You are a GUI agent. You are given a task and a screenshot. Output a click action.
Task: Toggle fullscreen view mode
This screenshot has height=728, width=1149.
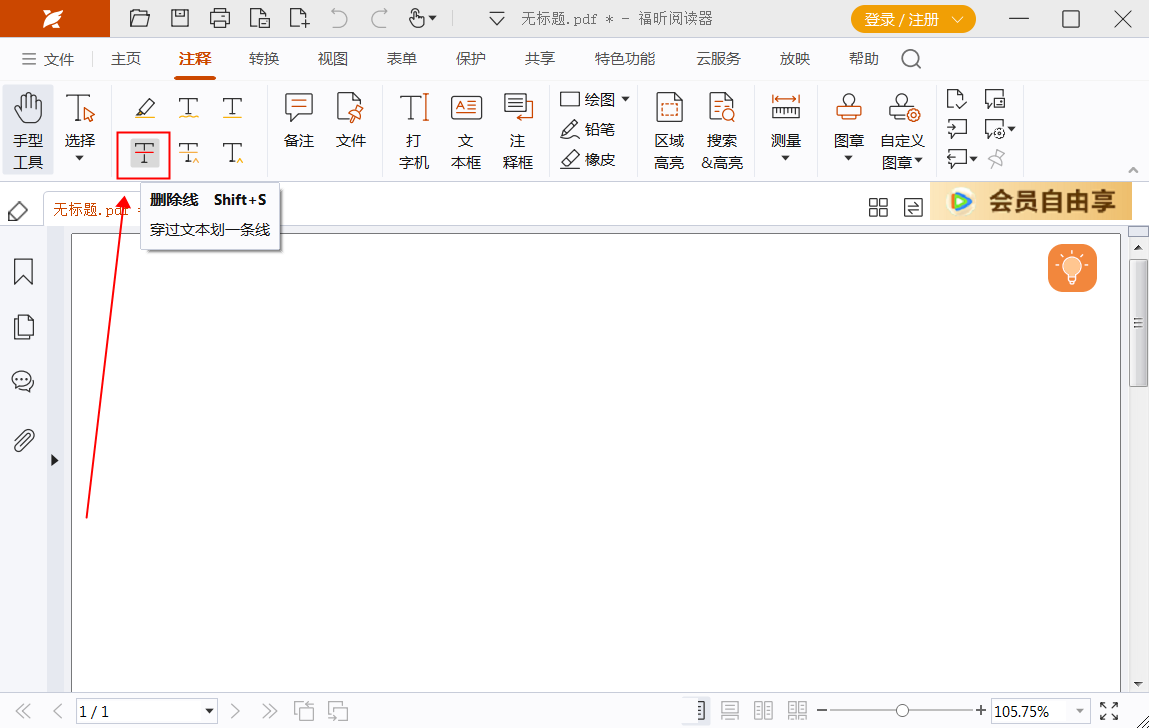pyautogui.click(x=1107, y=711)
